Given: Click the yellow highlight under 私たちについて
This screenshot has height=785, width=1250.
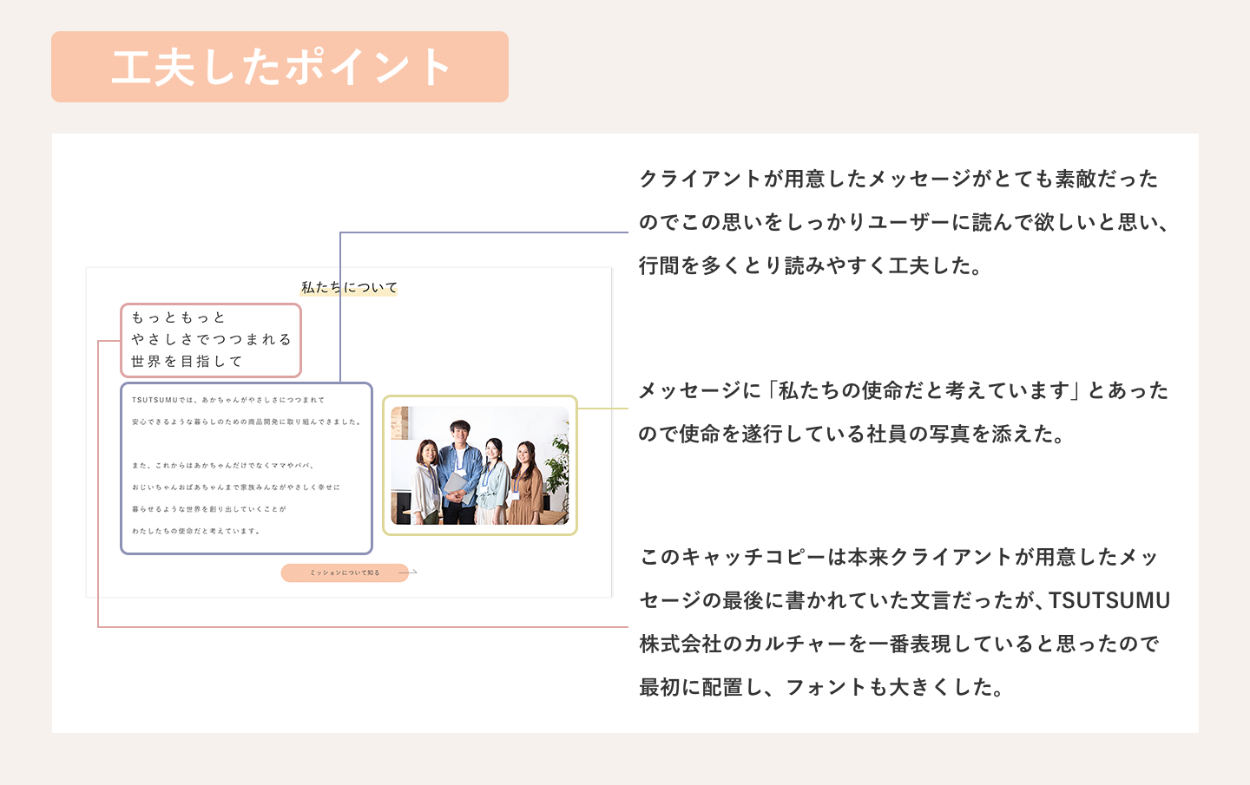Looking at the screenshot, I should 349,294.
